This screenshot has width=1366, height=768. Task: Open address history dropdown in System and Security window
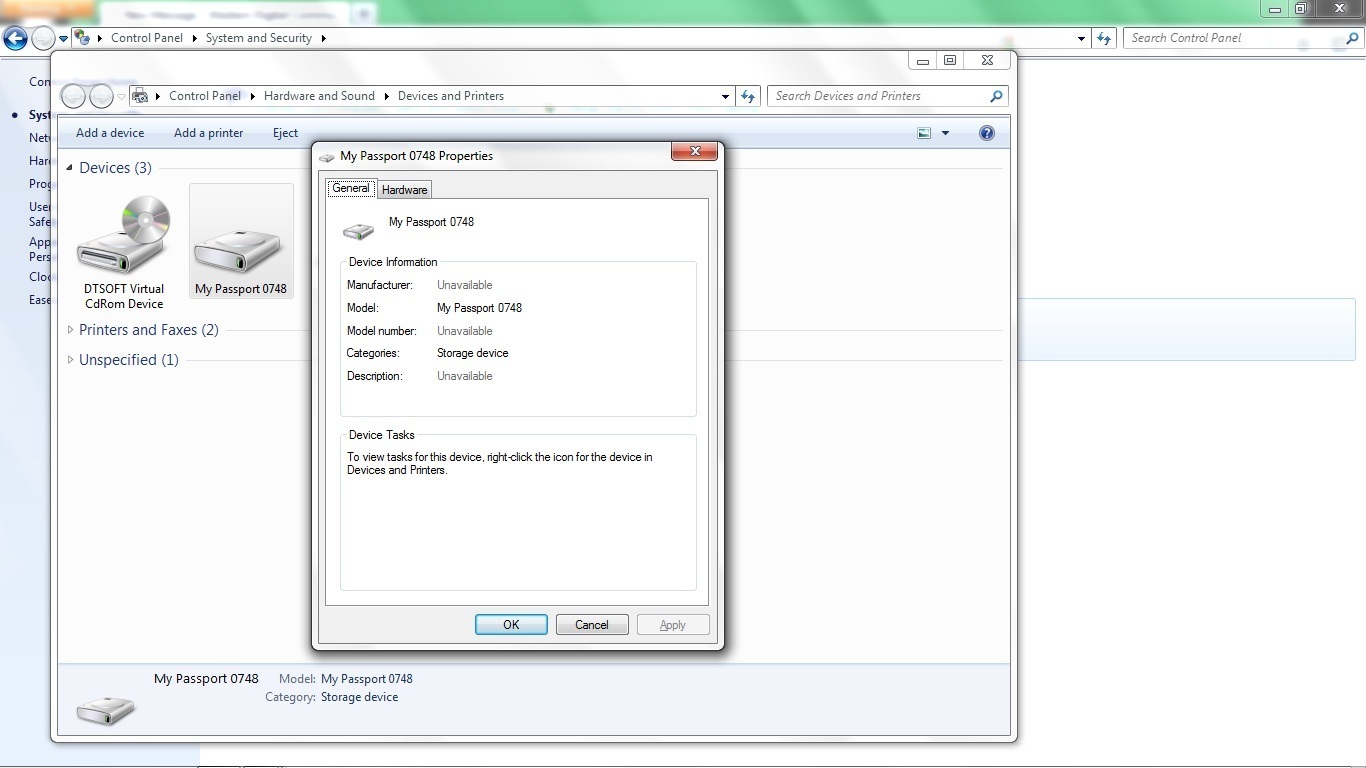(1081, 39)
